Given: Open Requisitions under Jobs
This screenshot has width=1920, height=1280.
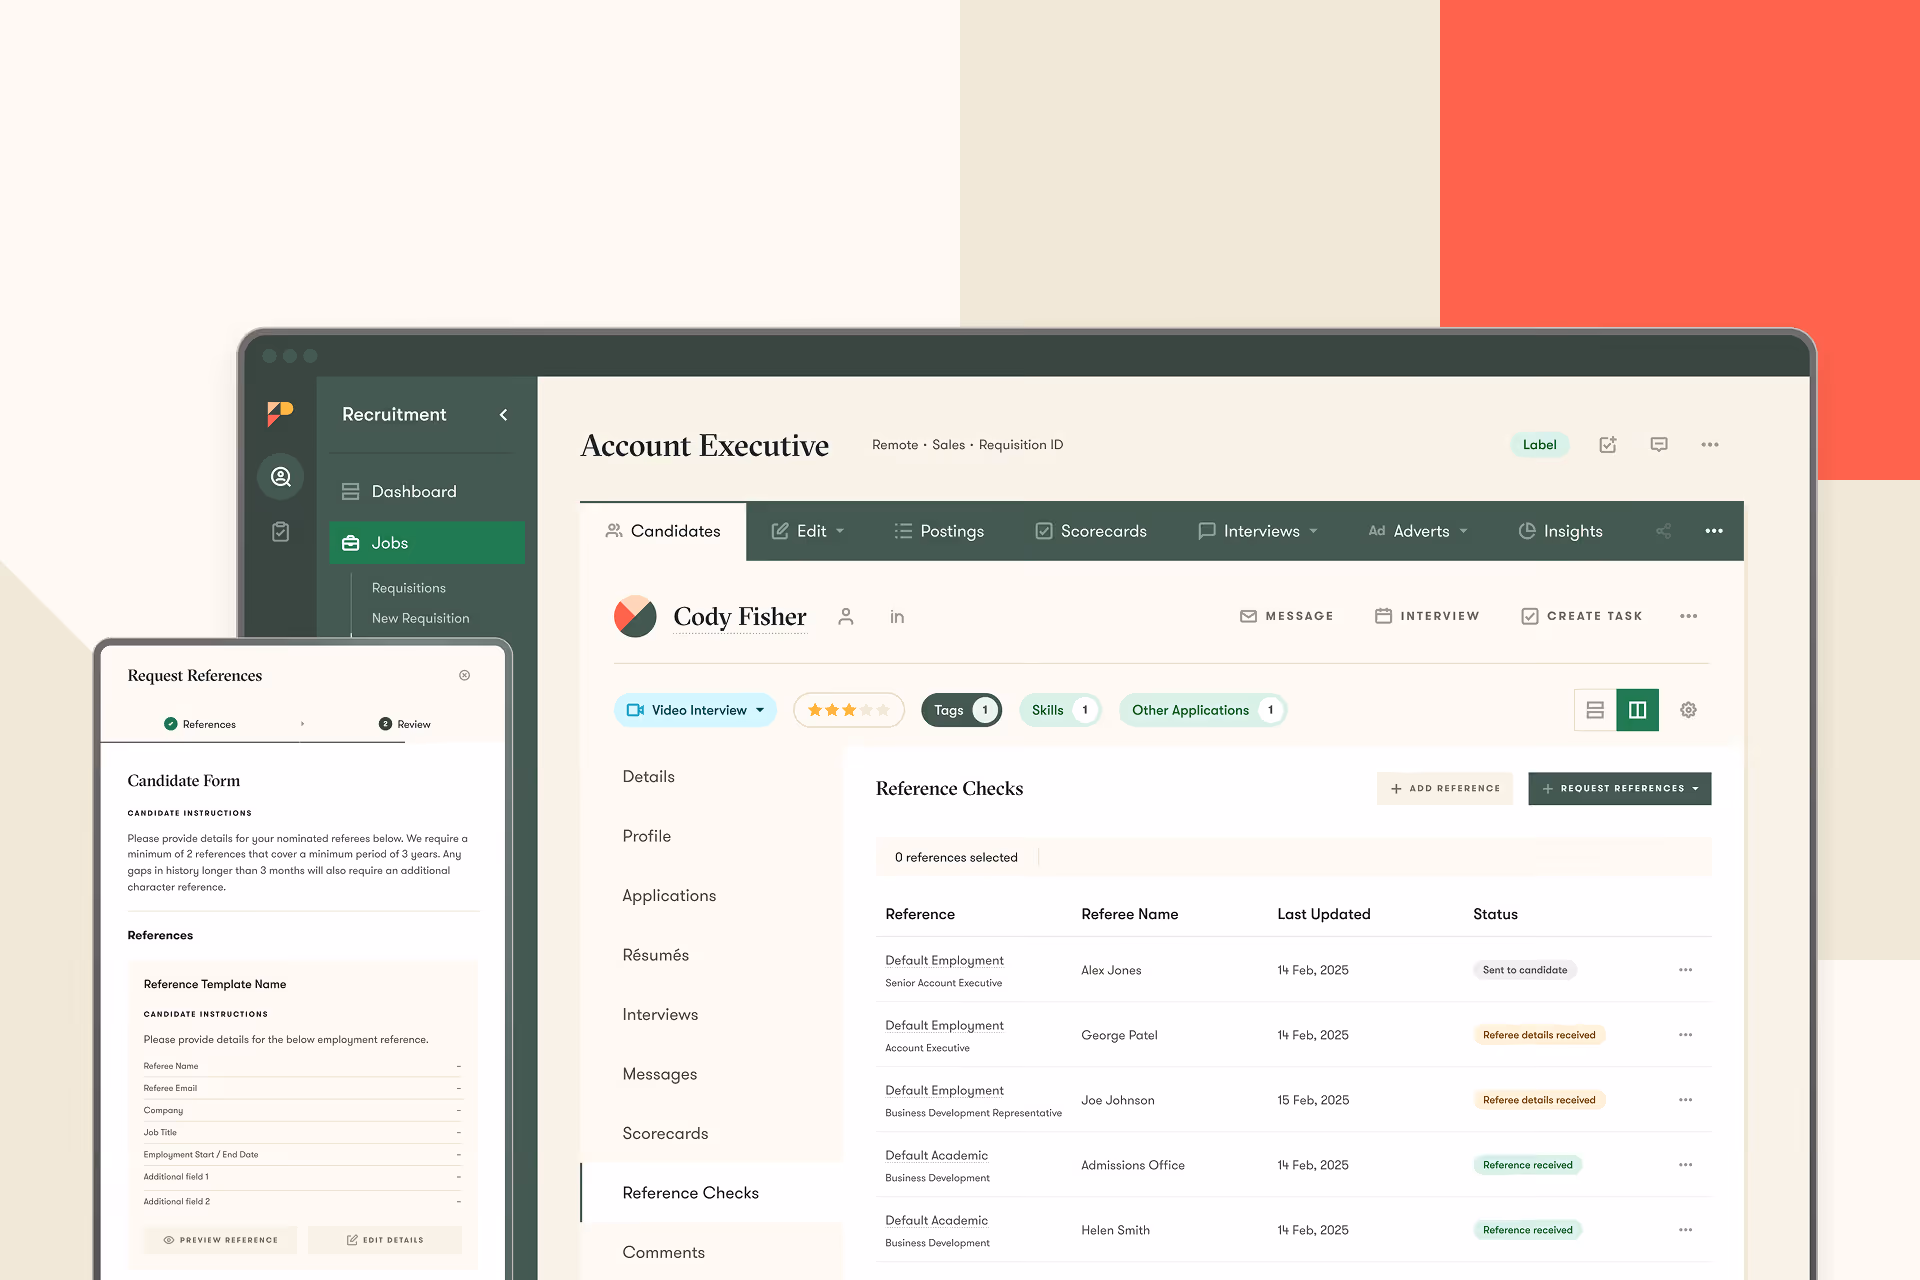Looking at the screenshot, I should 409,588.
